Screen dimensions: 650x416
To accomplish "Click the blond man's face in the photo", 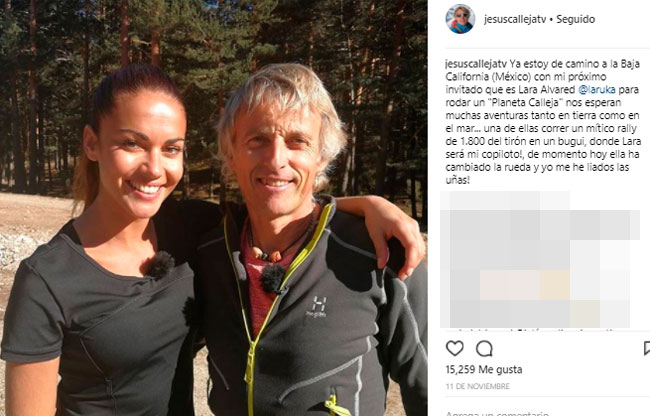I will [275, 158].
